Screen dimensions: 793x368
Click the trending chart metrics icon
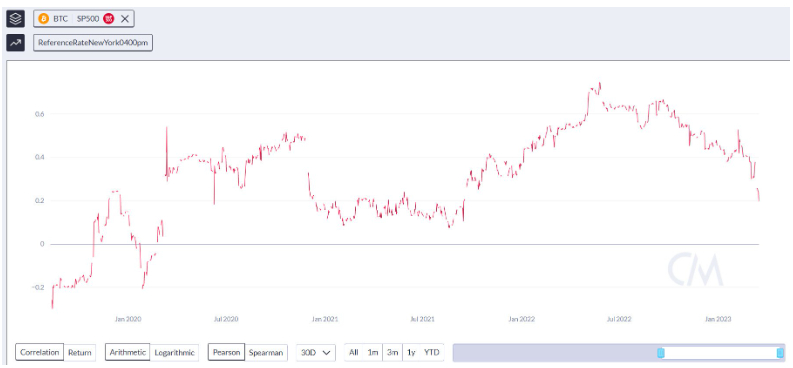tap(15, 42)
